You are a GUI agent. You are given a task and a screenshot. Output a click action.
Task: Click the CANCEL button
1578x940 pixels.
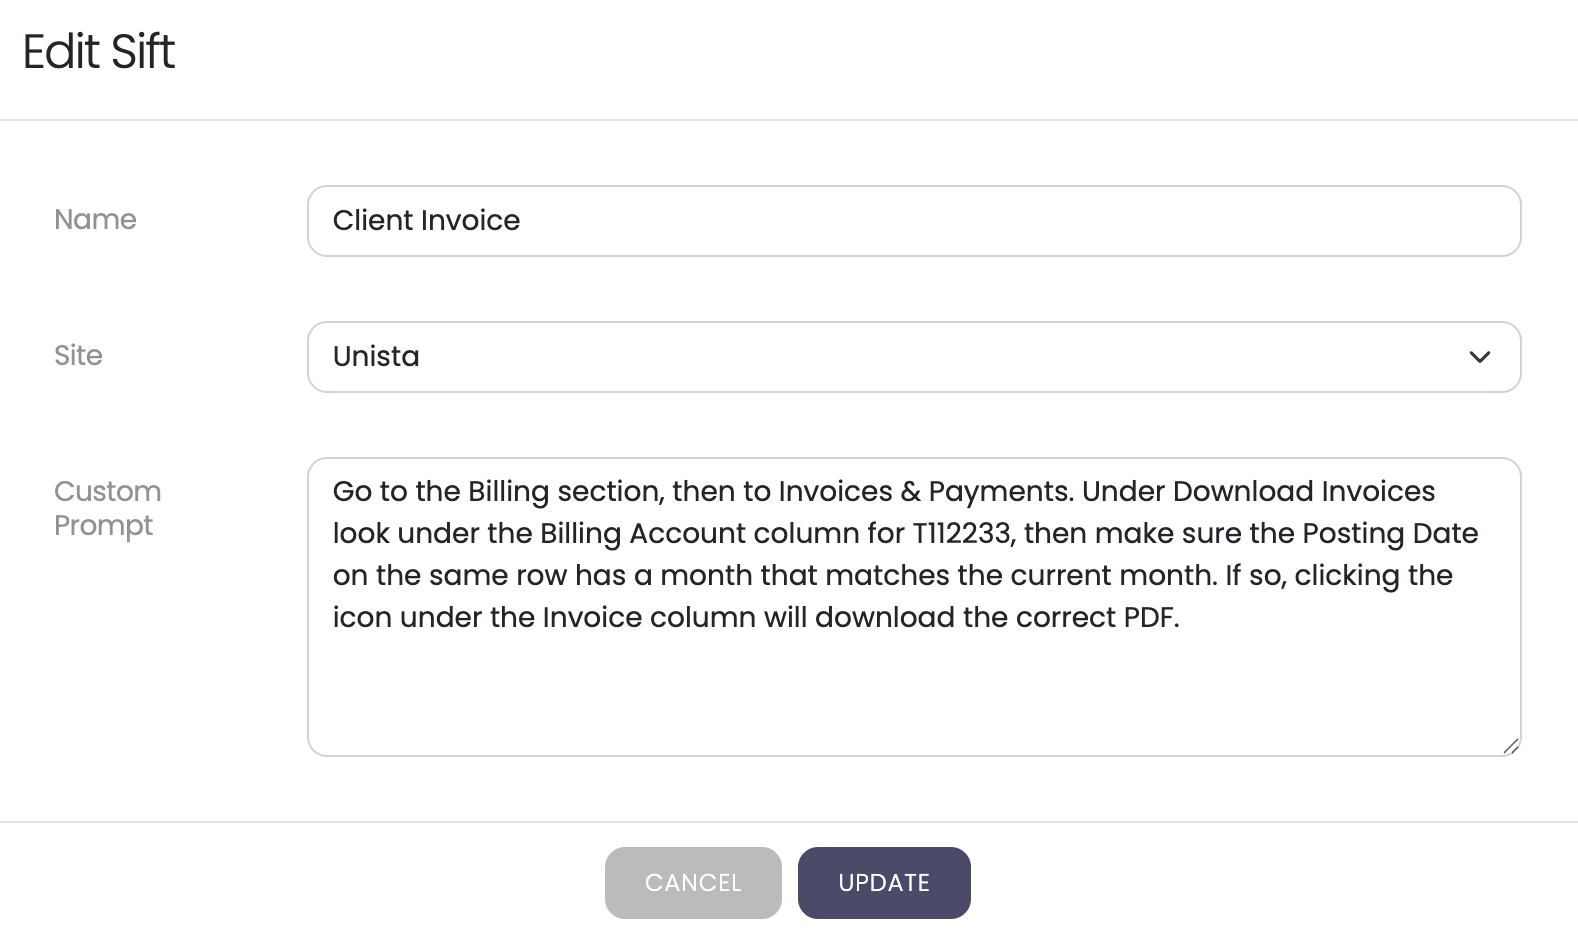[x=693, y=883]
